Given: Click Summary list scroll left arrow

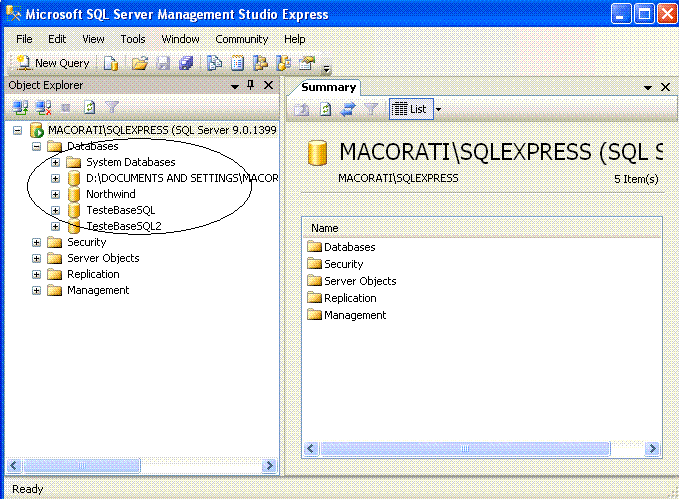Looking at the screenshot, I should (x=311, y=448).
